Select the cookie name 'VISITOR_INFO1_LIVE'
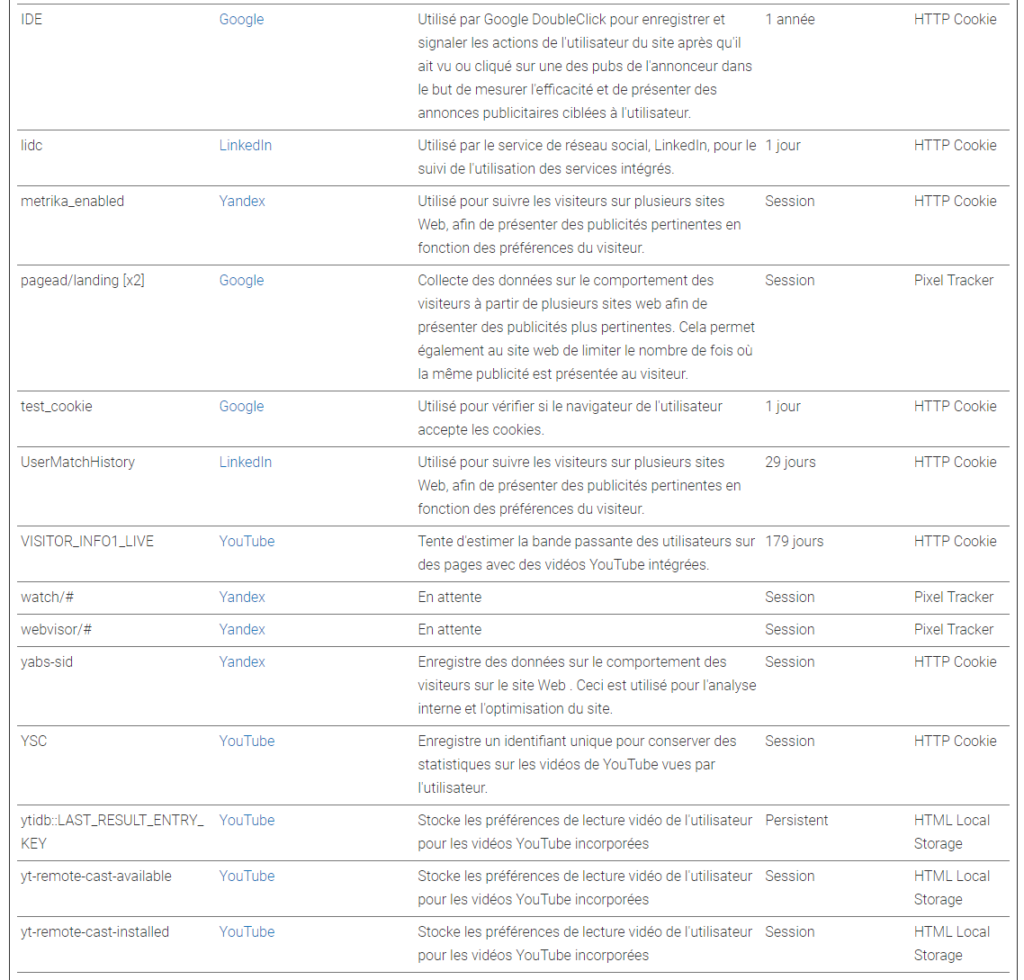The height and width of the screenshot is (980, 1024). tap(87, 541)
